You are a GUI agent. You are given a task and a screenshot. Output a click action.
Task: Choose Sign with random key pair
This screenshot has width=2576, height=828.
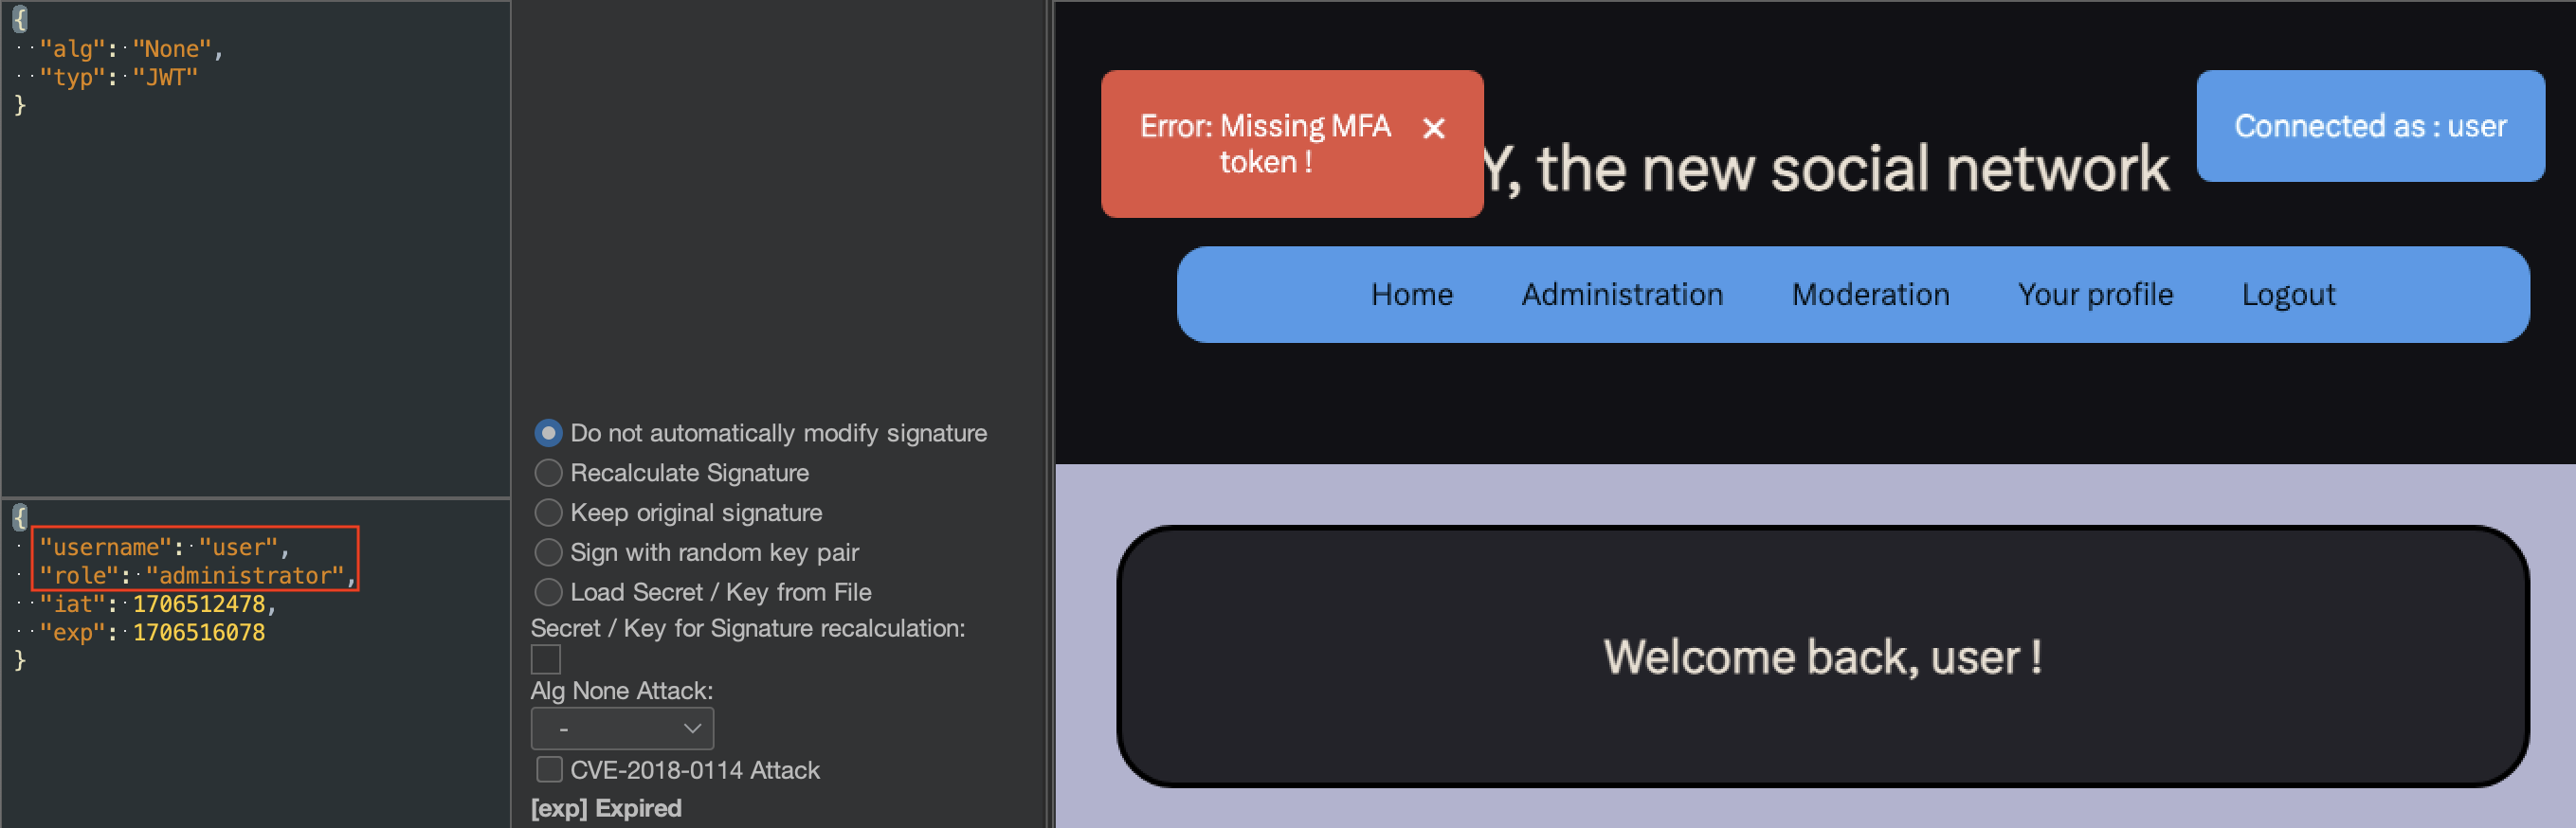pos(548,553)
